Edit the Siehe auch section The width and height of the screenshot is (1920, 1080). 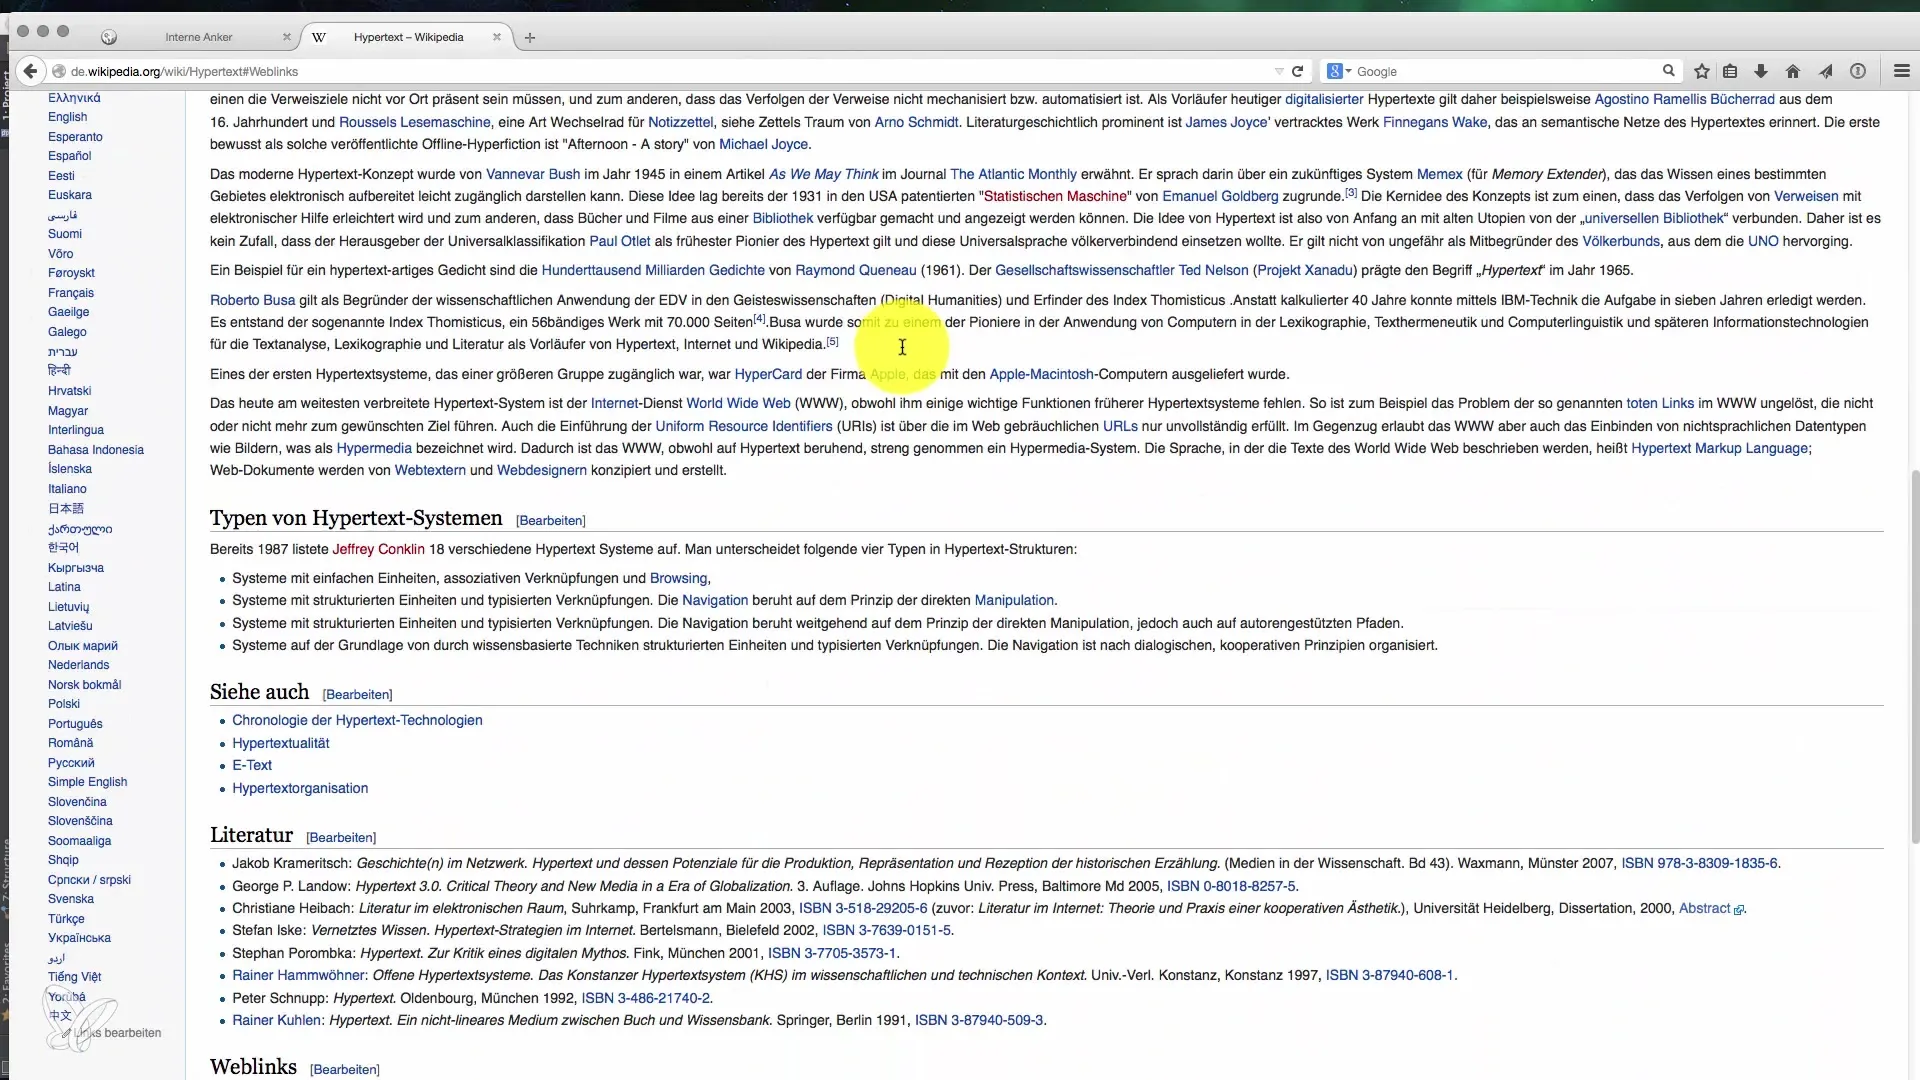click(x=358, y=695)
